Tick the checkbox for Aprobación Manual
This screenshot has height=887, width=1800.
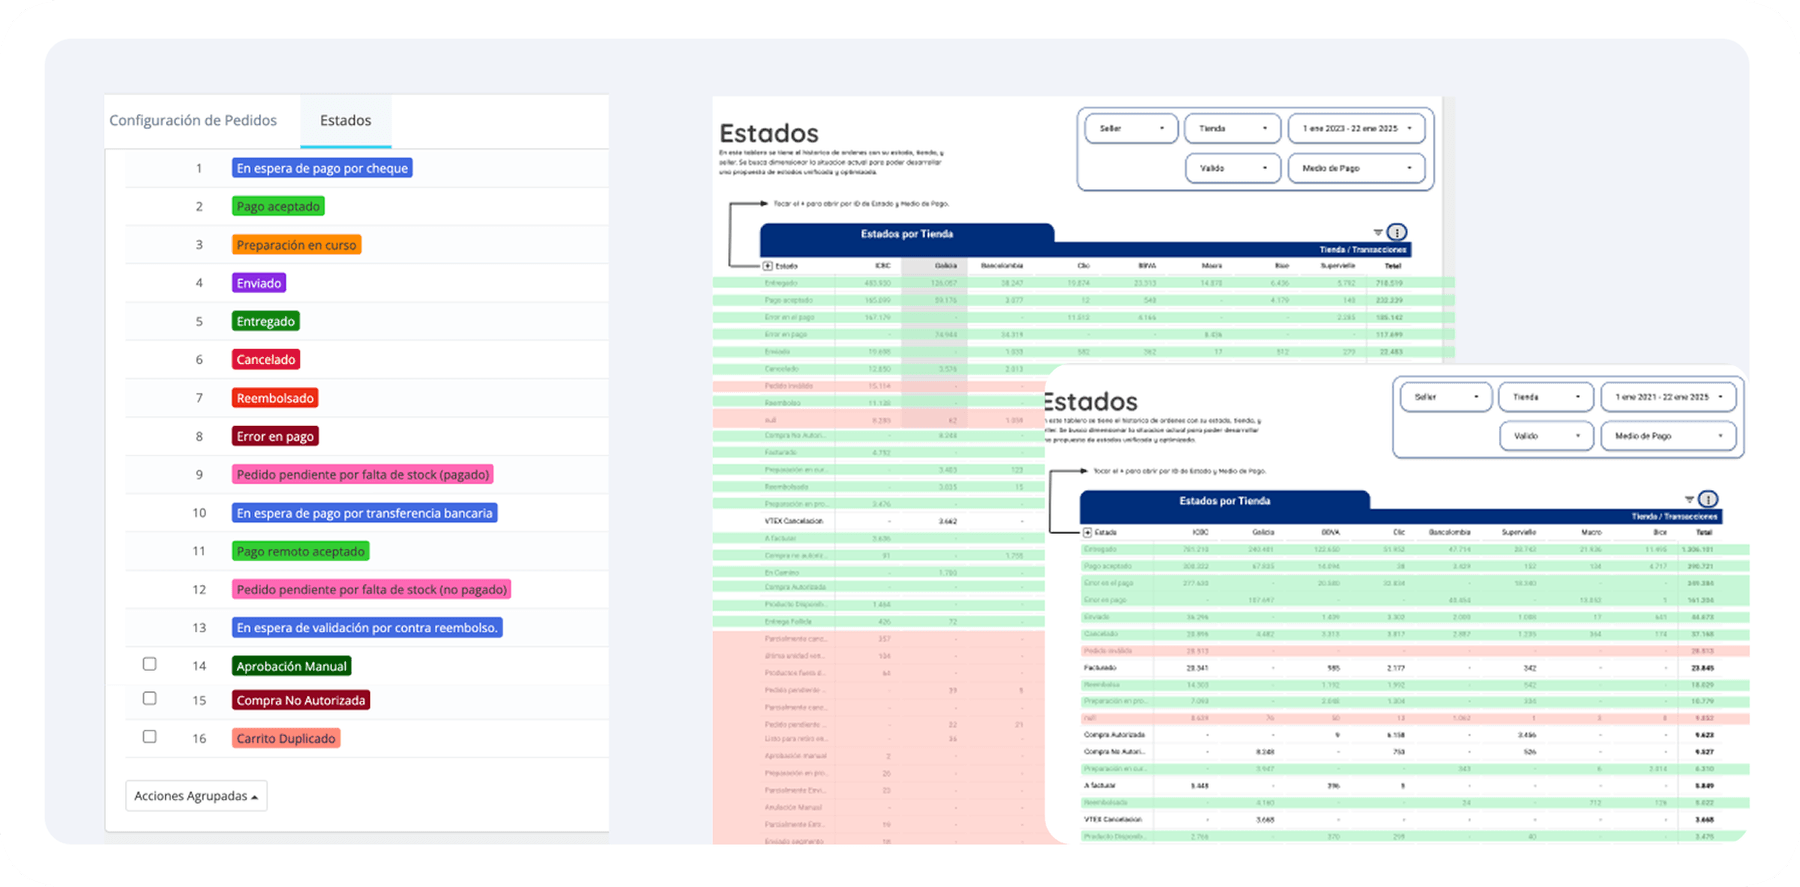click(x=149, y=664)
